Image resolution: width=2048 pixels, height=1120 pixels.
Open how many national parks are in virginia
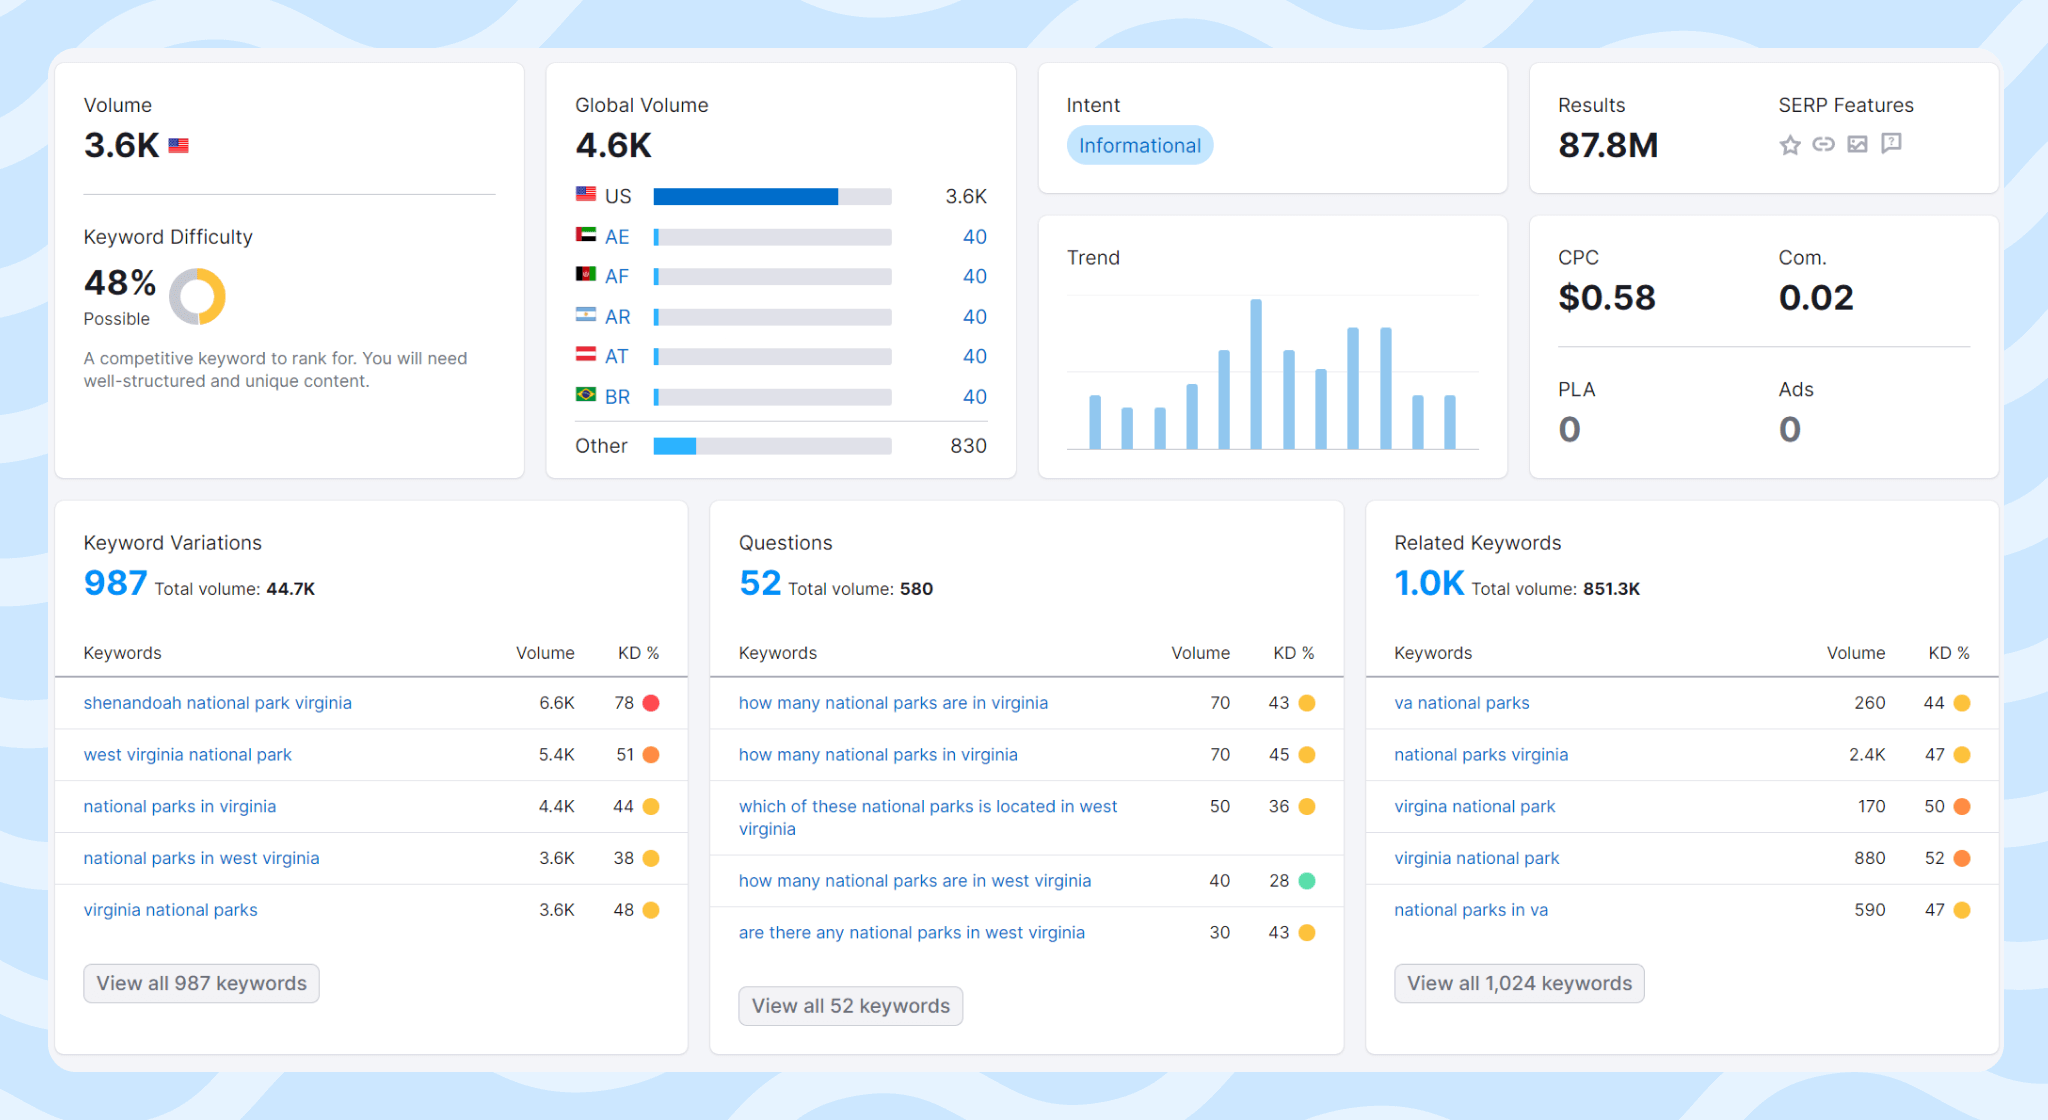point(893,703)
